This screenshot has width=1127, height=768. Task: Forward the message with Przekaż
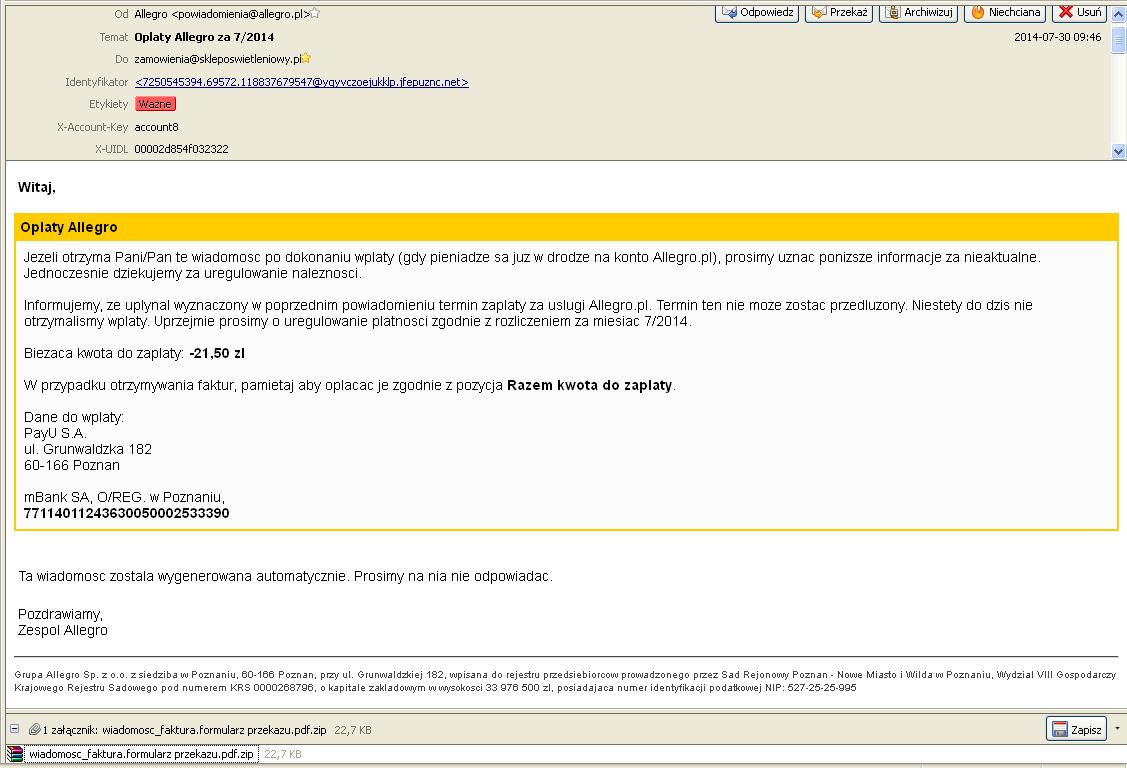click(839, 12)
